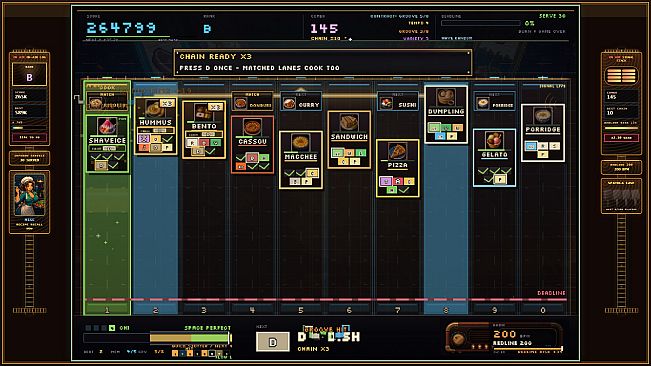This screenshot has height=366, width=651.
Task: Select lane 0 number label
Action: (x=543, y=310)
